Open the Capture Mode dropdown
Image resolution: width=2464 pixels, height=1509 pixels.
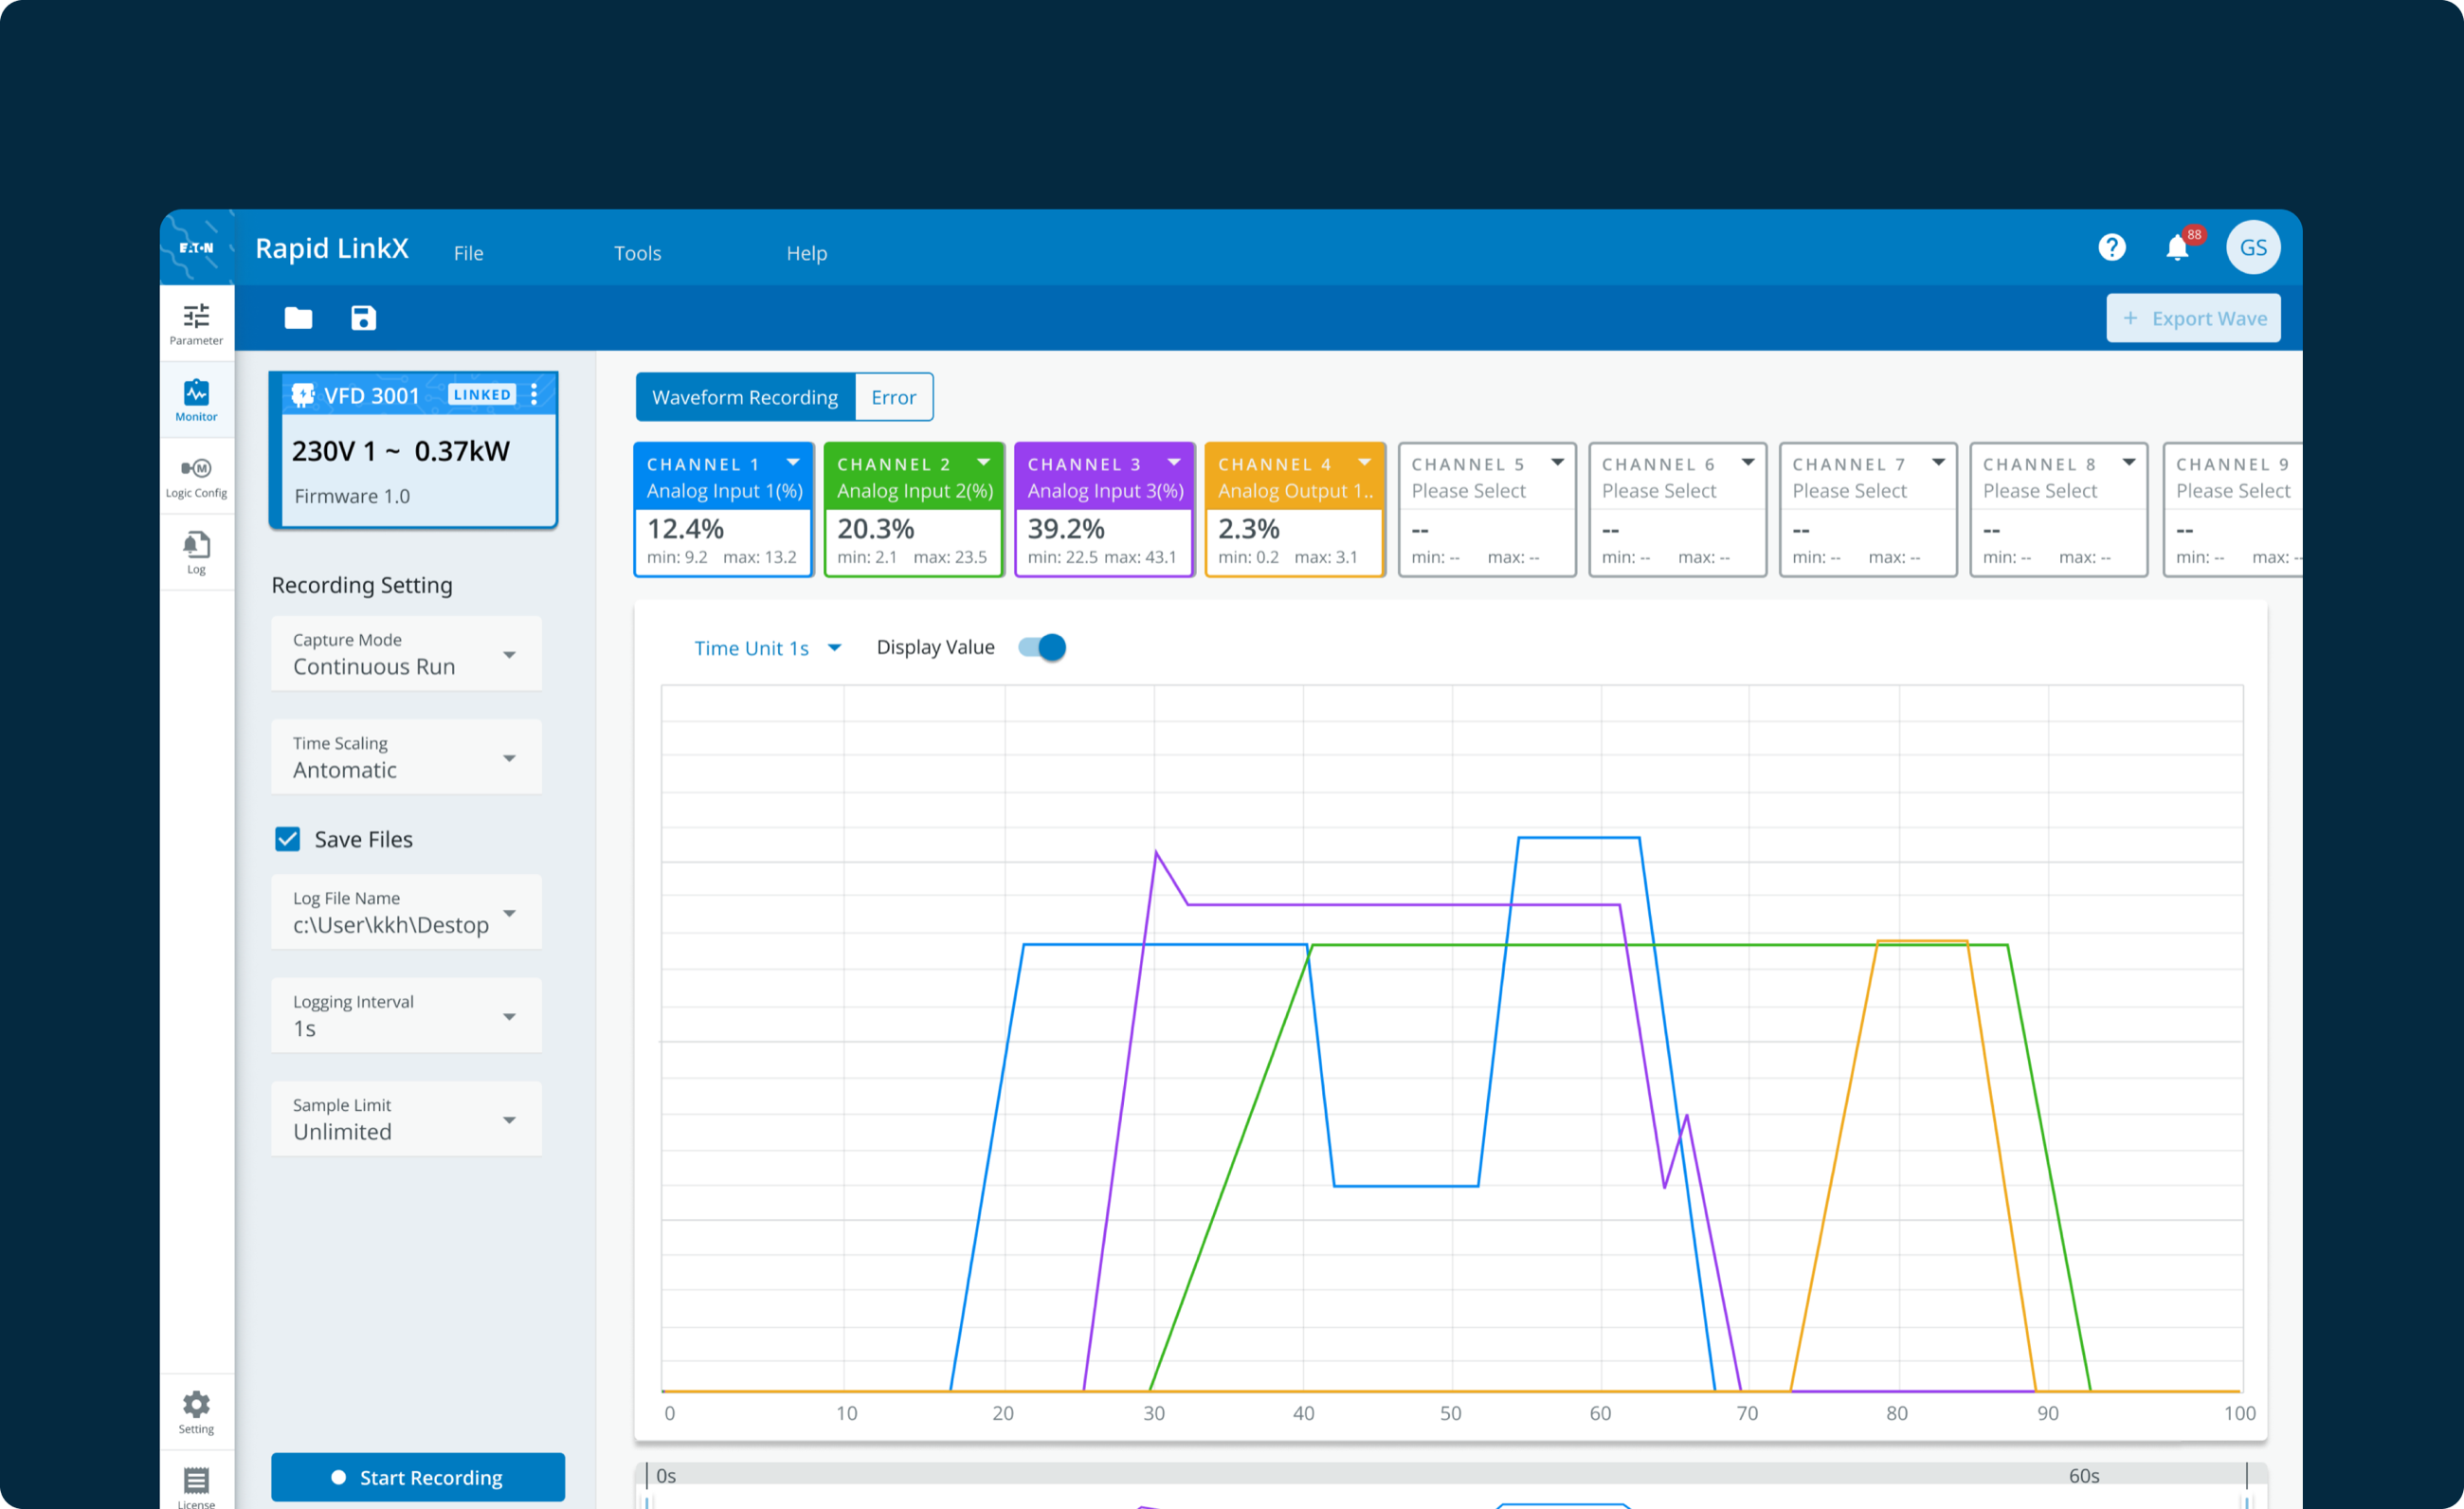point(406,654)
